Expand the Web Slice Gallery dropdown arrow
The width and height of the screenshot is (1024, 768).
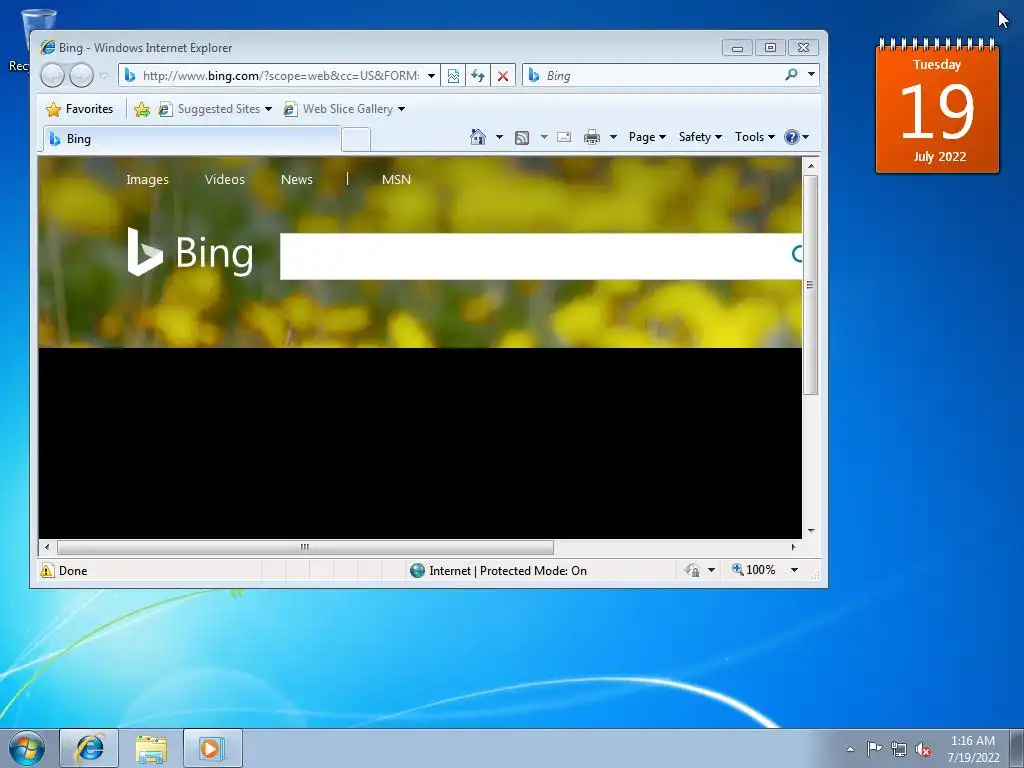coord(401,109)
